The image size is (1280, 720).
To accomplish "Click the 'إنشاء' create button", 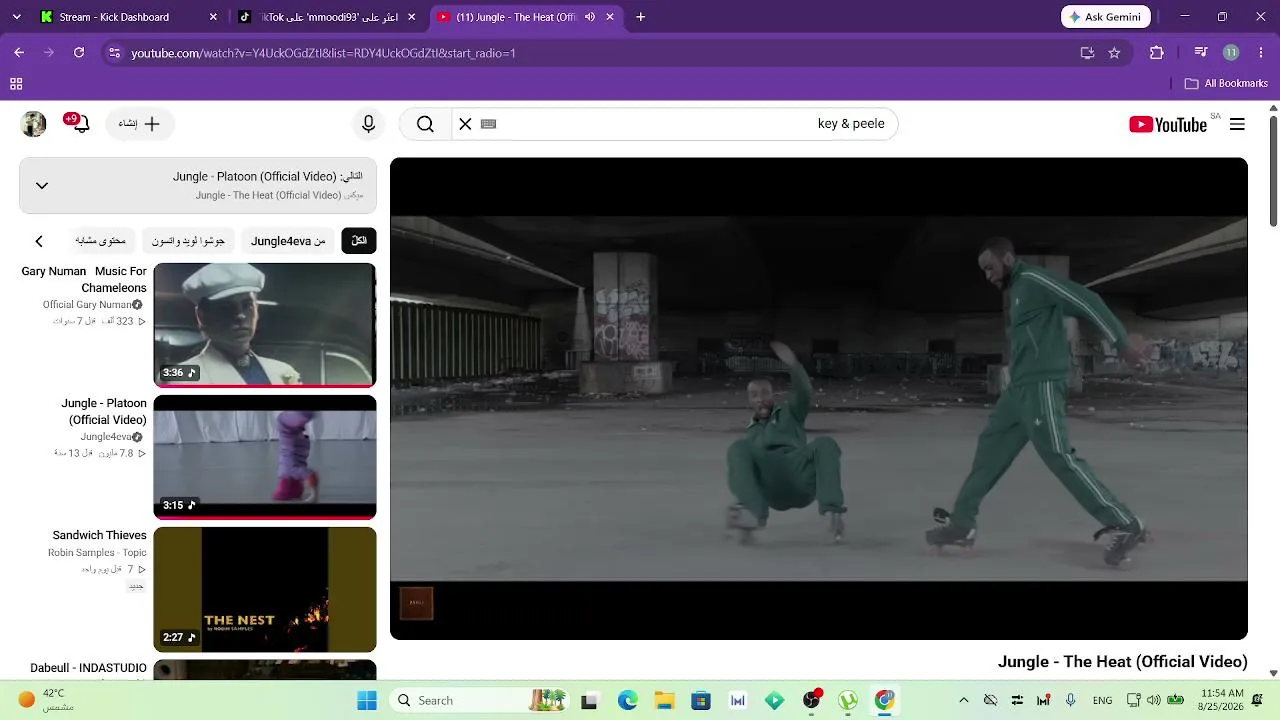I will (x=140, y=124).
